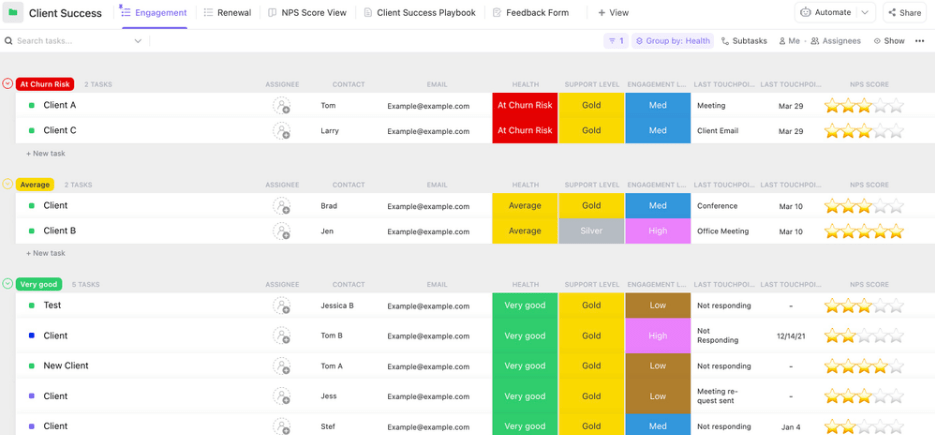Click the Assignees filter icon
Screen dimensions: 935x435
[815, 41]
